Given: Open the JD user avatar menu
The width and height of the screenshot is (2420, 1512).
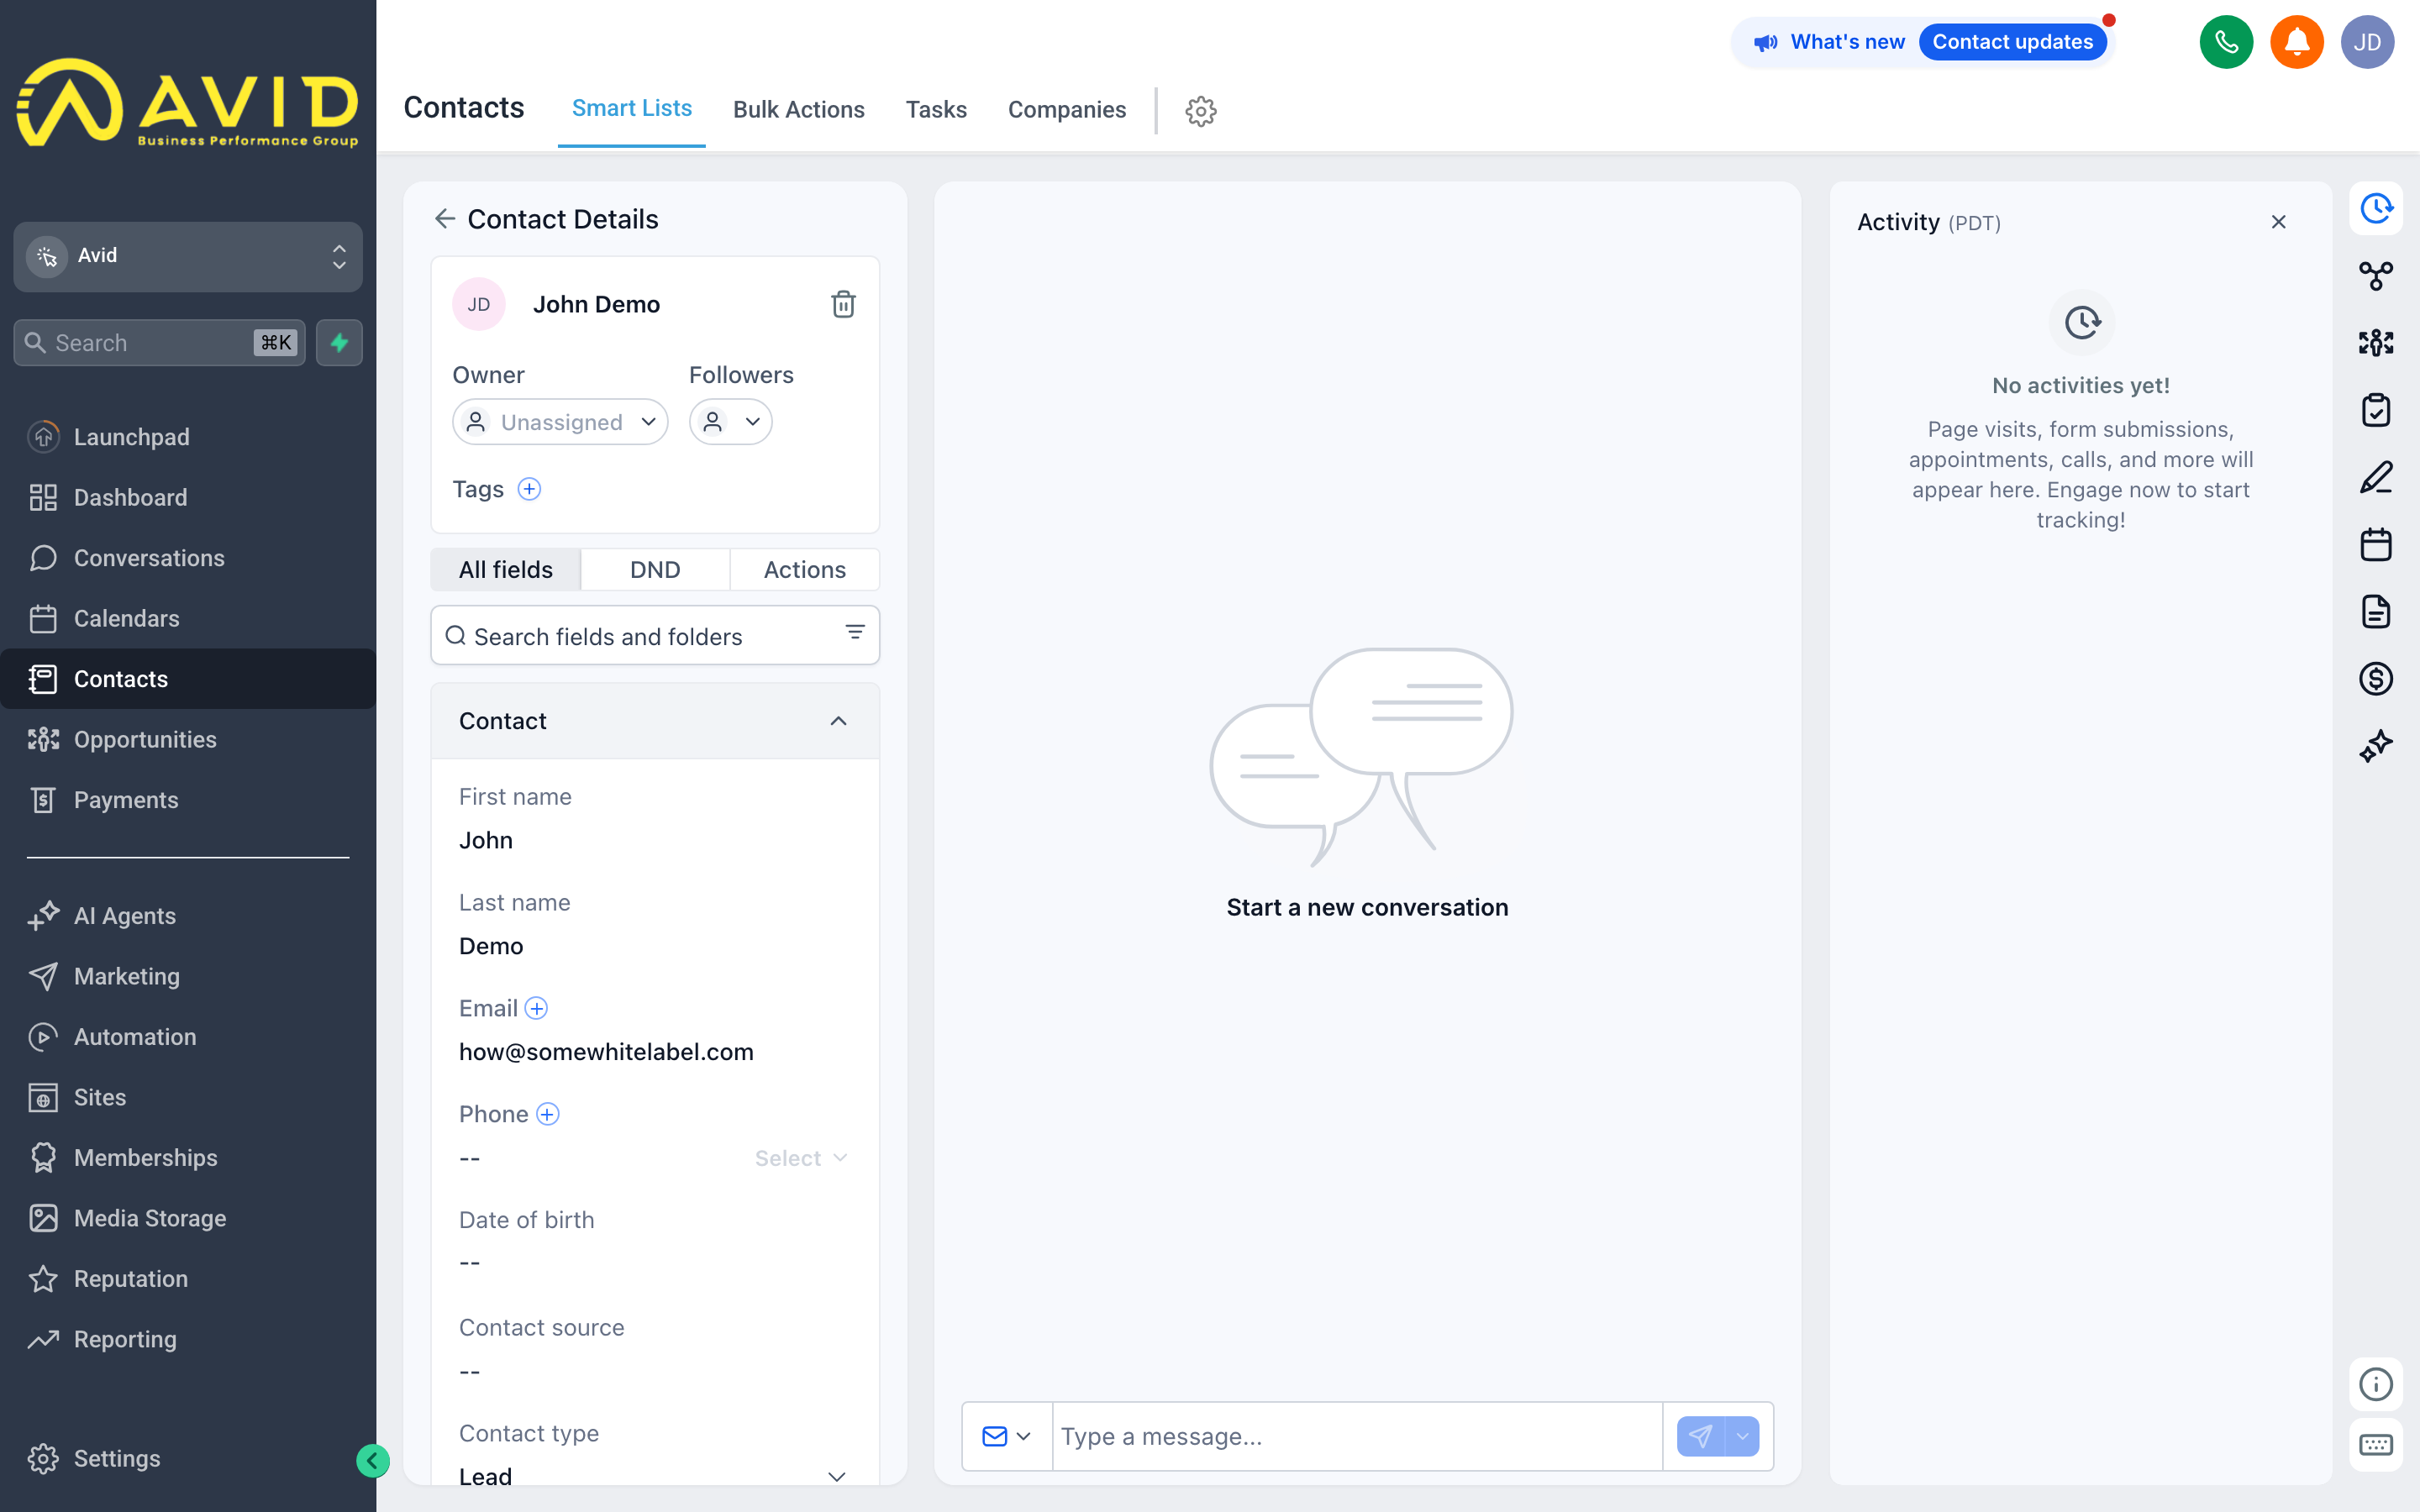Looking at the screenshot, I should [2367, 42].
